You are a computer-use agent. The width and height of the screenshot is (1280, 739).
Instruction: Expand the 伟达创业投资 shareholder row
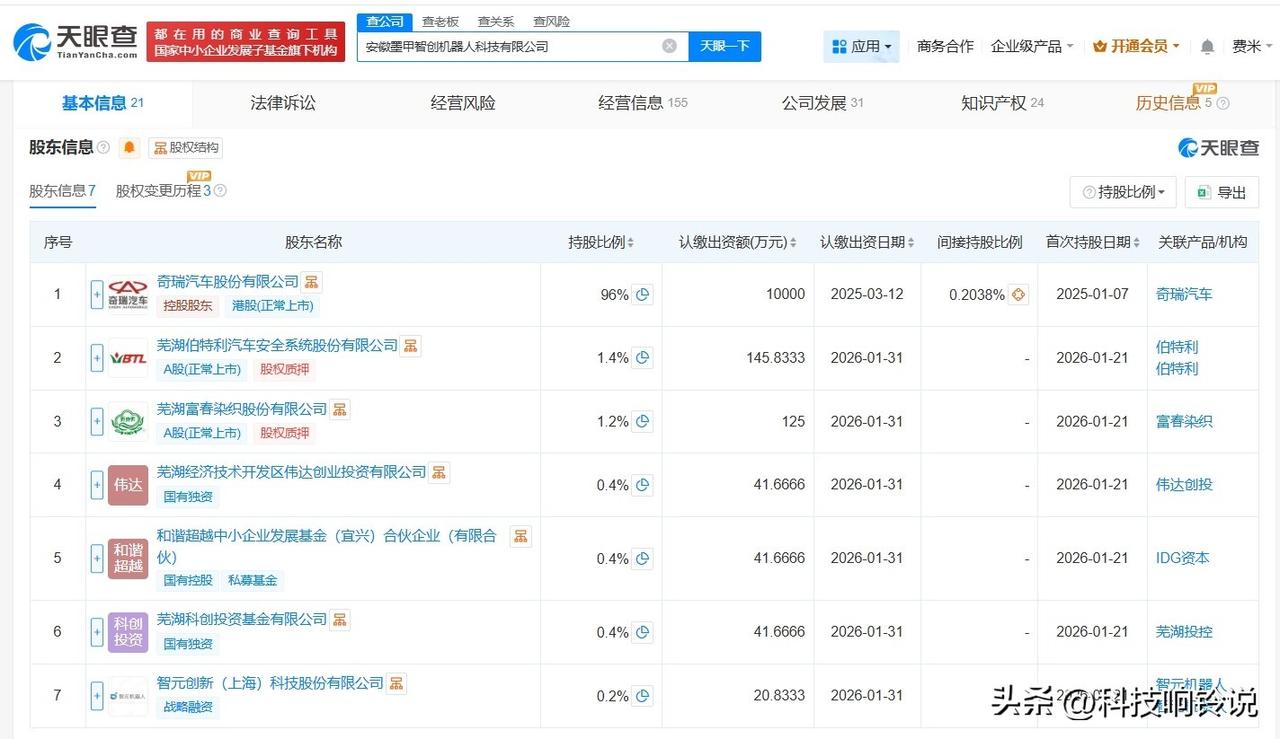point(97,485)
